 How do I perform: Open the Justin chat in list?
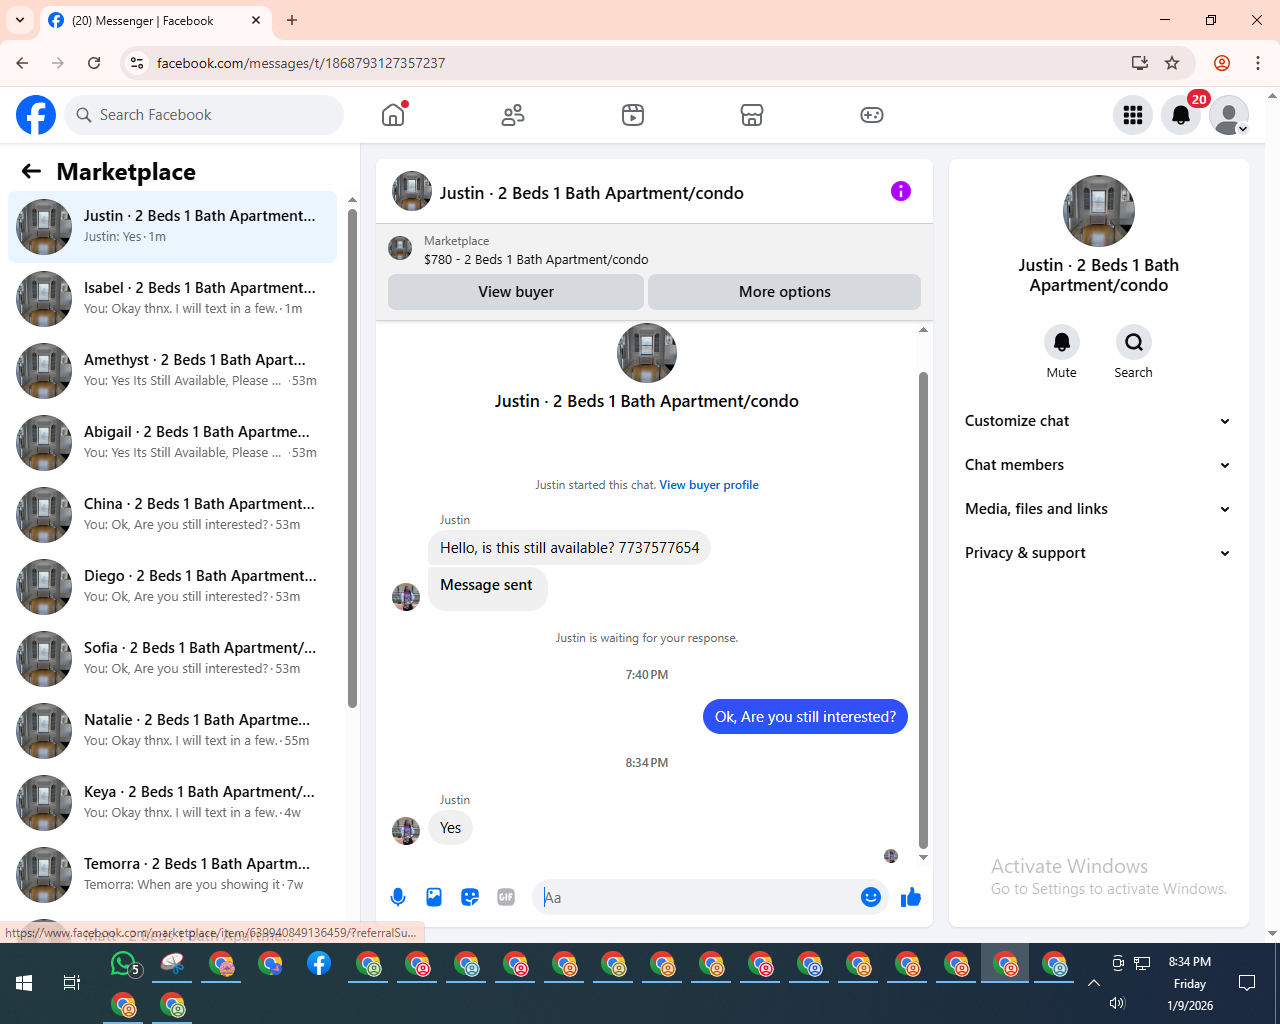[172, 227]
